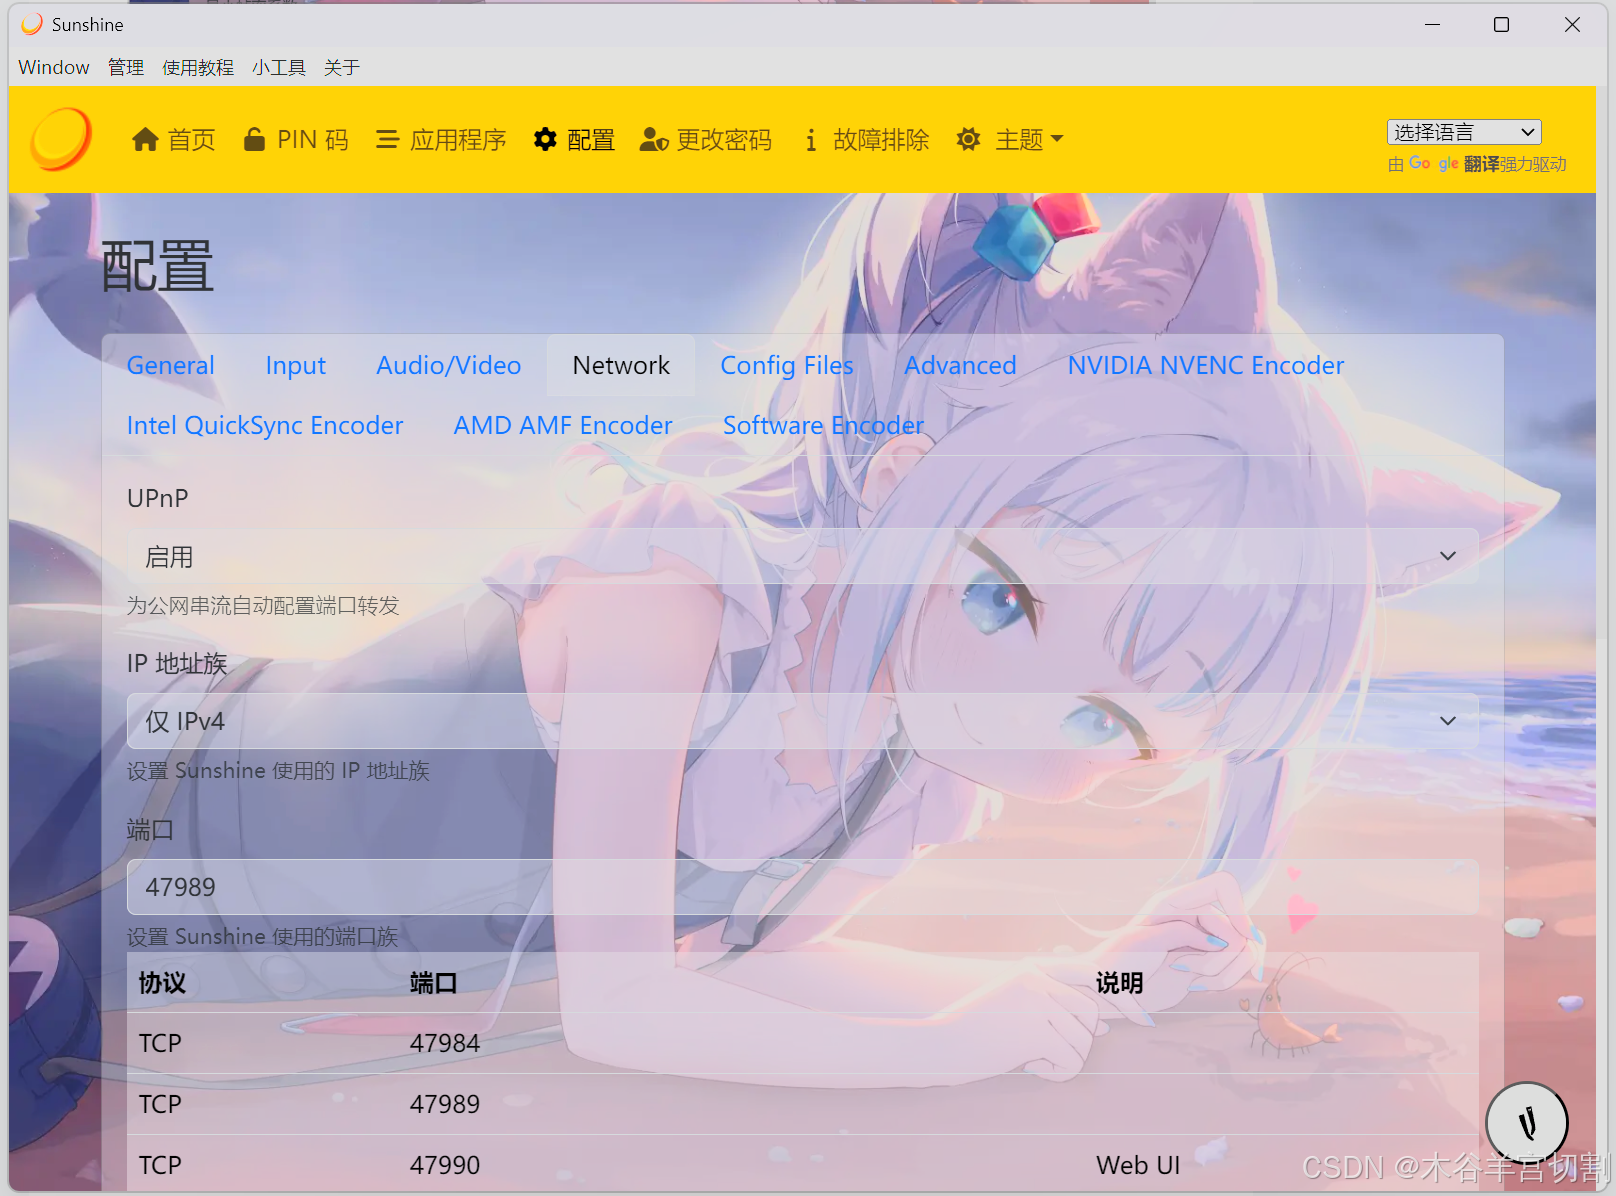Viewport: 1616px width, 1196px height.
Task: Open the 使用教程 menu
Action: [x=198, y=67]
